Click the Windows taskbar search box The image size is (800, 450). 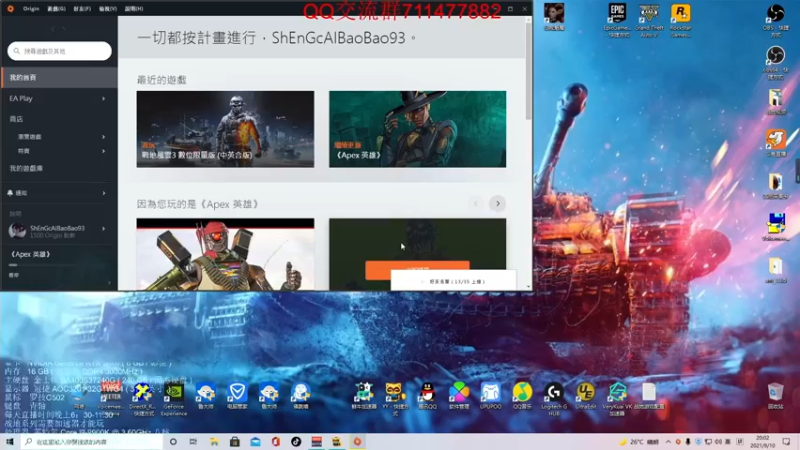(x=92, y=441)
